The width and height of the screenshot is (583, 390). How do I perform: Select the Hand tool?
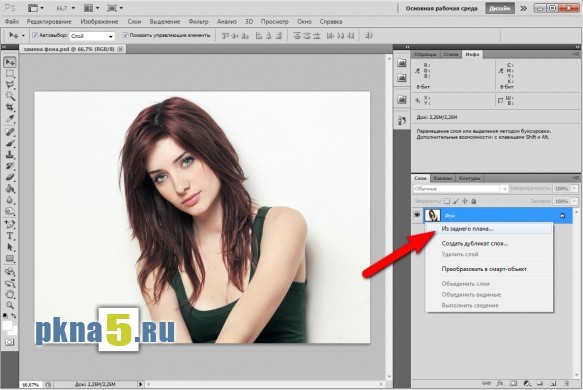10,294
